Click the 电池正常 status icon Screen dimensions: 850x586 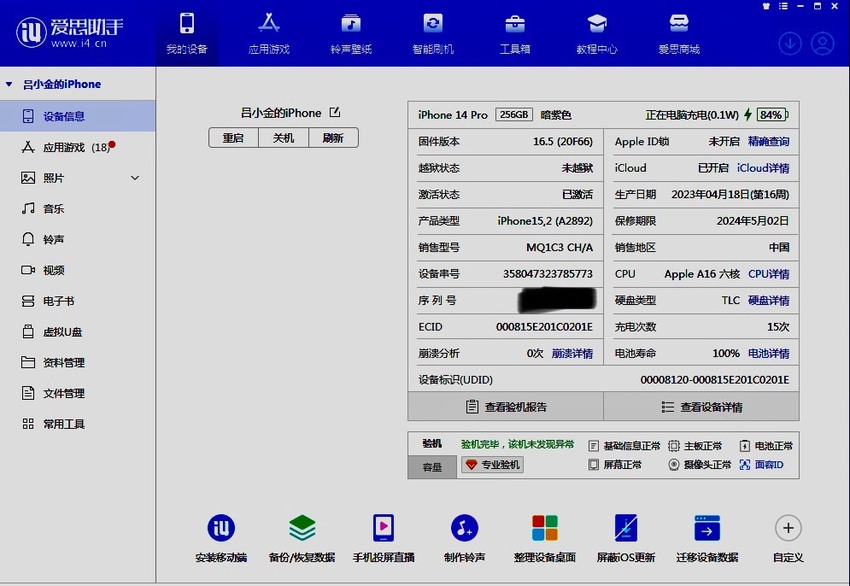pyautogui.click(x=744, y=446)
